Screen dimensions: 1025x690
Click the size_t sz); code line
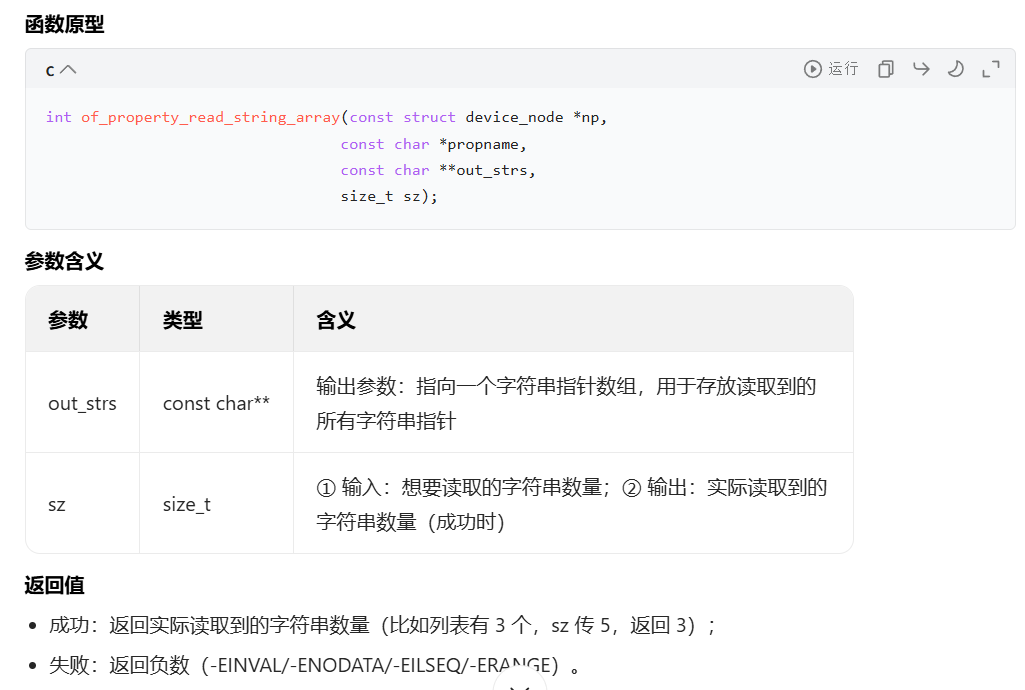(389, 196)
